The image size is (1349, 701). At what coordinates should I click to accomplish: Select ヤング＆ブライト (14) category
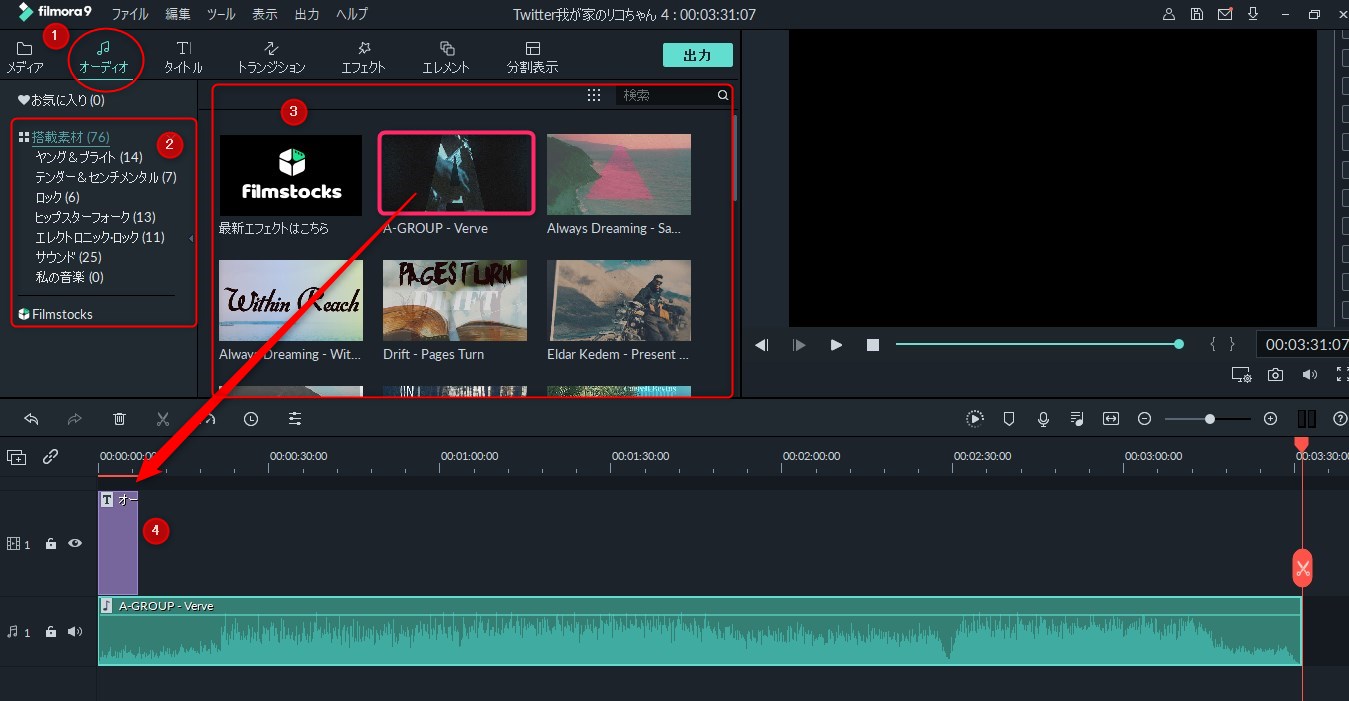(x=89, y=157)
